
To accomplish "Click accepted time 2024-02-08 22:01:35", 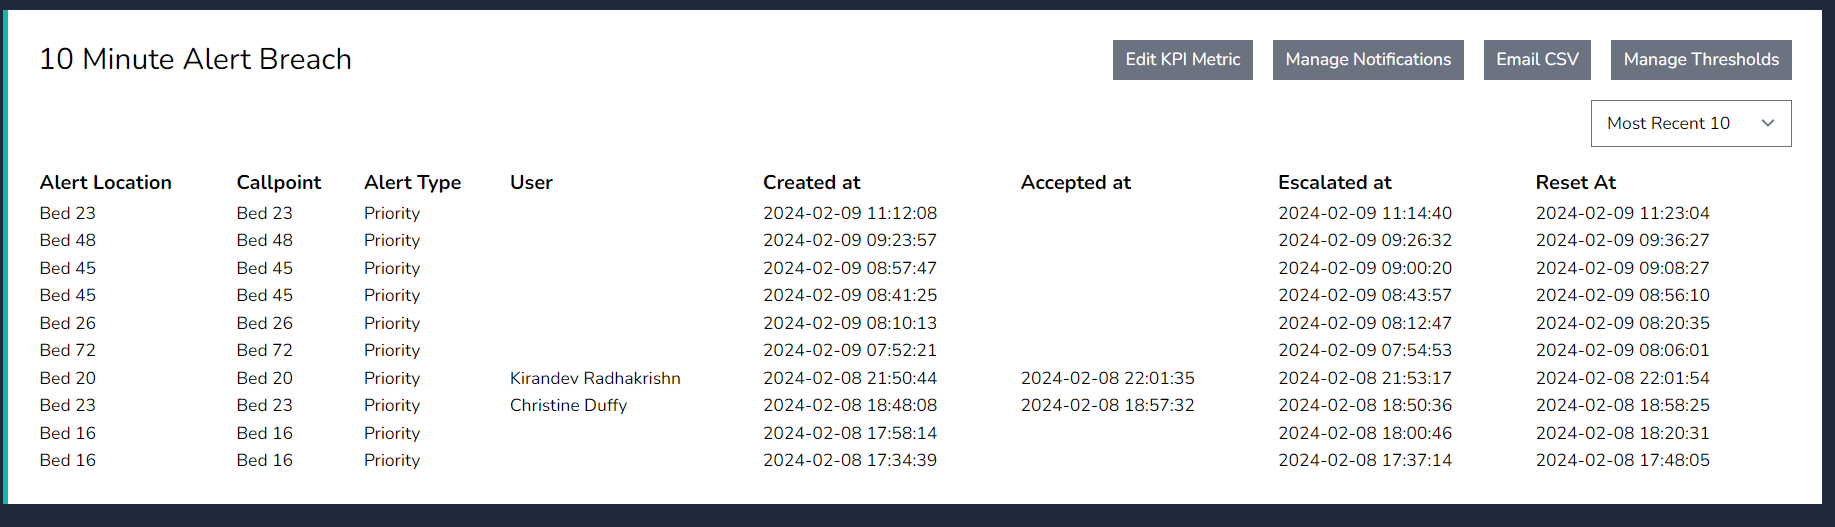I will [x=1107, y=378].
